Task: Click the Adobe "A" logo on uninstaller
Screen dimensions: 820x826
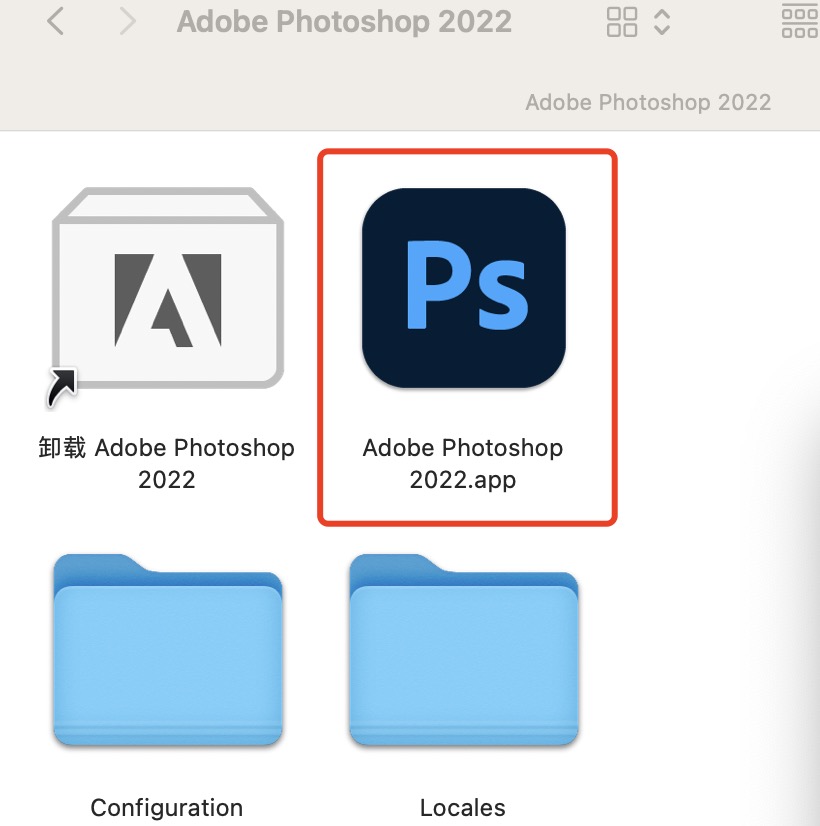Action: pyautogui.click(x=167, y=300)
